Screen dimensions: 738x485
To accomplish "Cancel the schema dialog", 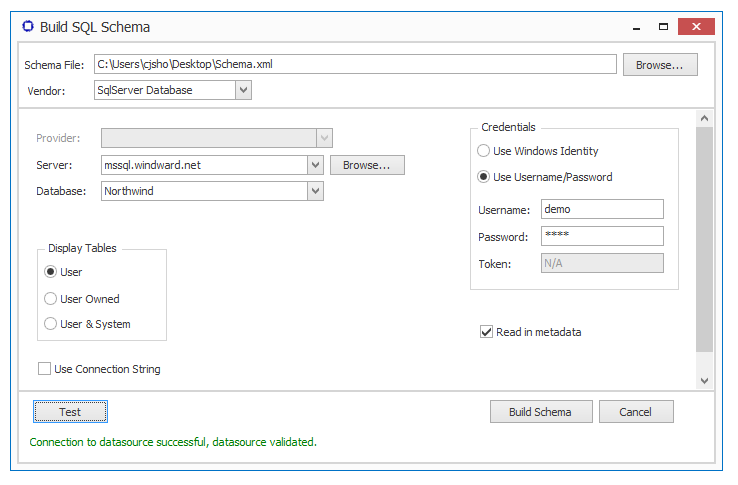I will [x=636, y=412].
